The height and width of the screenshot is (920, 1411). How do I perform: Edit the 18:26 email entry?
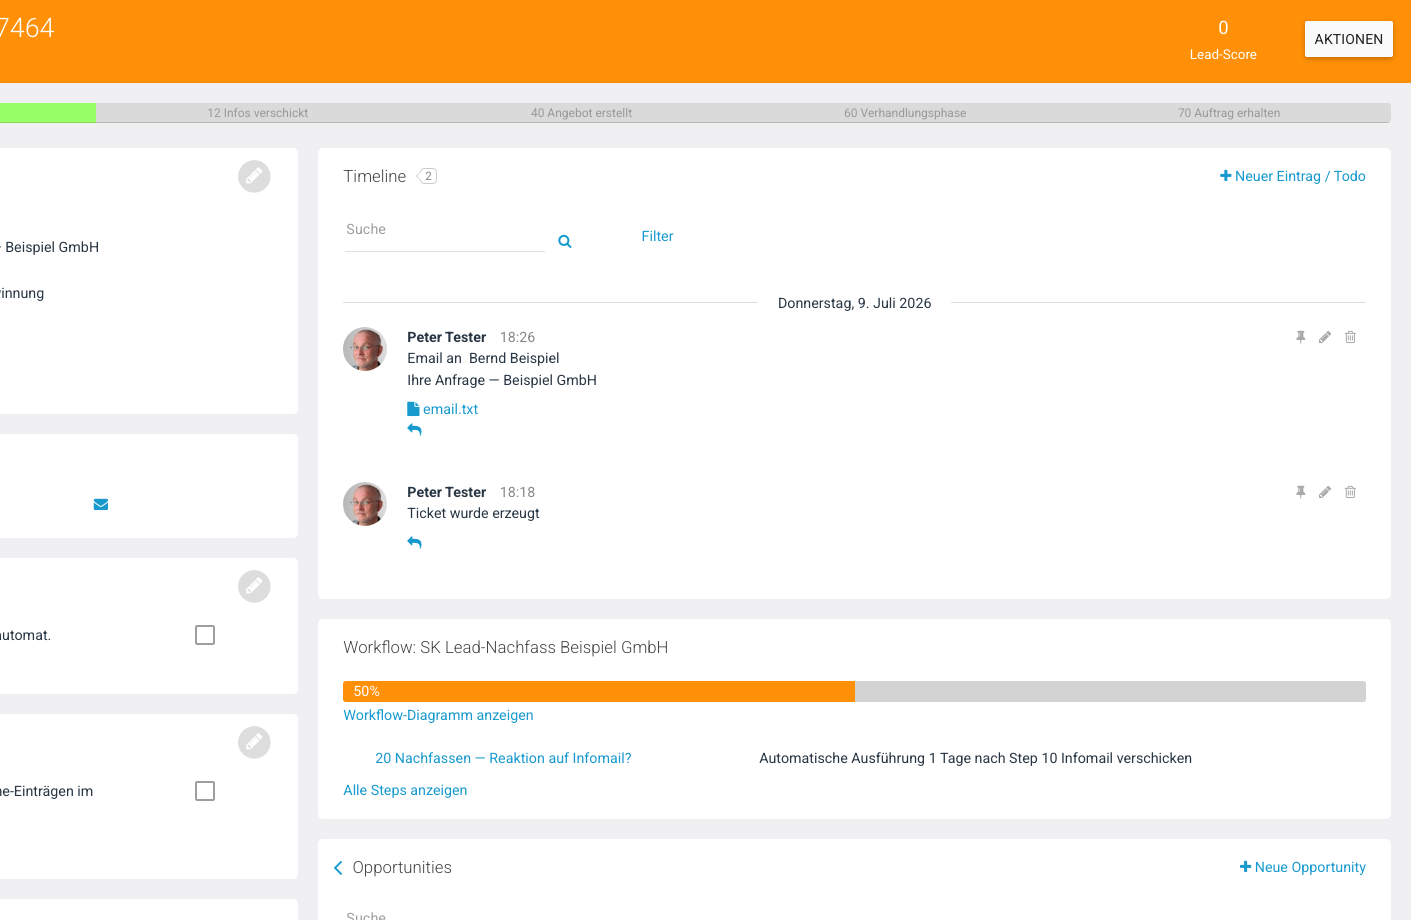1325,337
